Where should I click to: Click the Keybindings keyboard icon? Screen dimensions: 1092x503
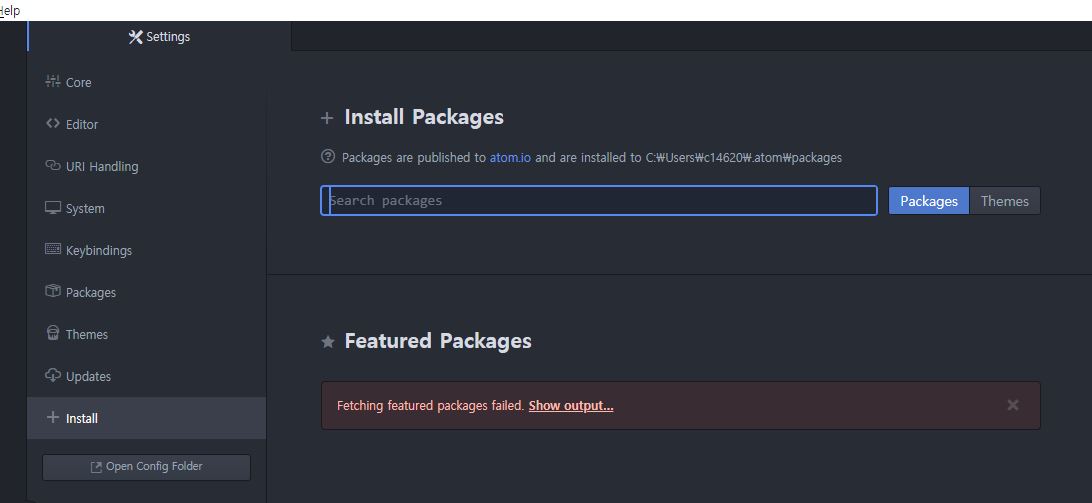point(53,250)
